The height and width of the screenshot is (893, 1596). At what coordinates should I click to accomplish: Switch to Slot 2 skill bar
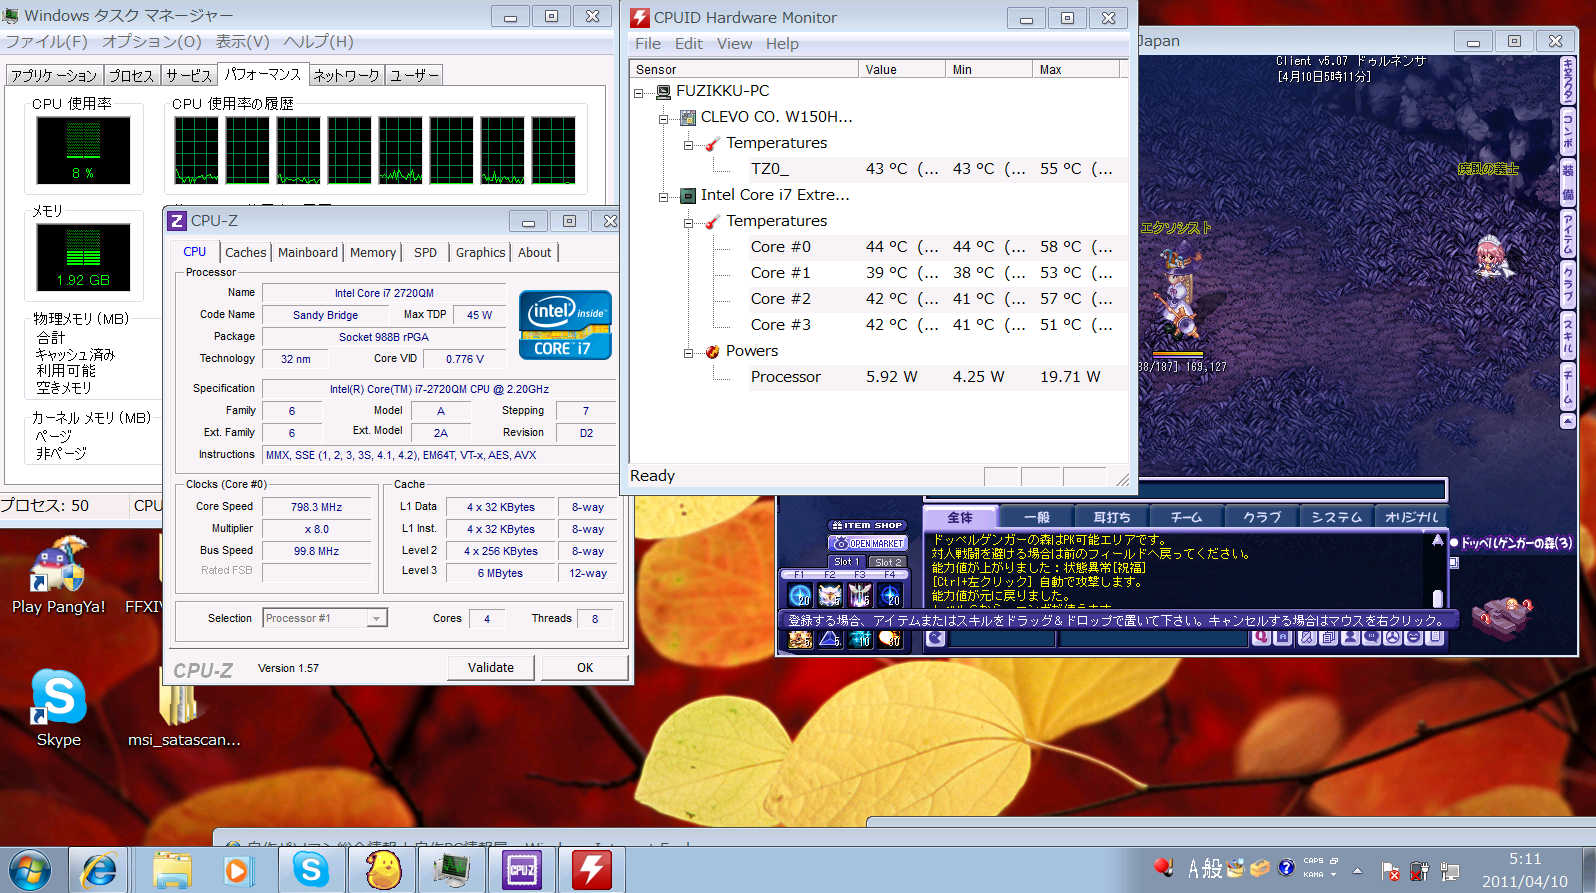pyautogui.click(x=887, y=562)
